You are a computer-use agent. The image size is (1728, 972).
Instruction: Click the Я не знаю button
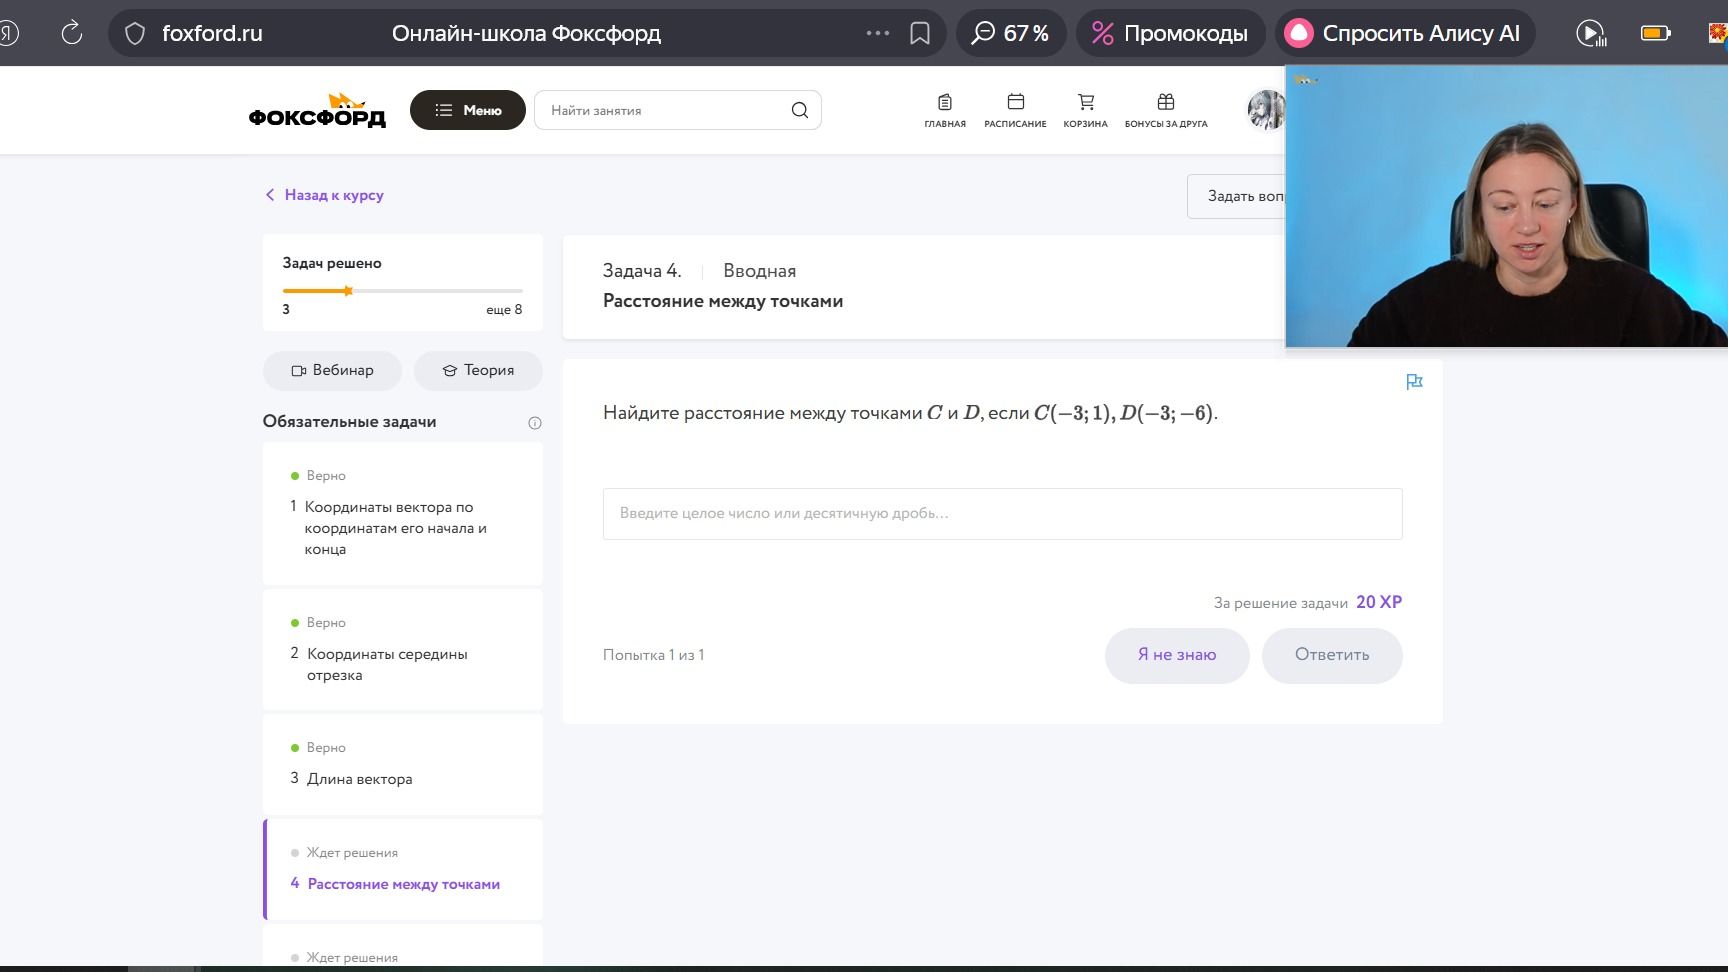1177,655
